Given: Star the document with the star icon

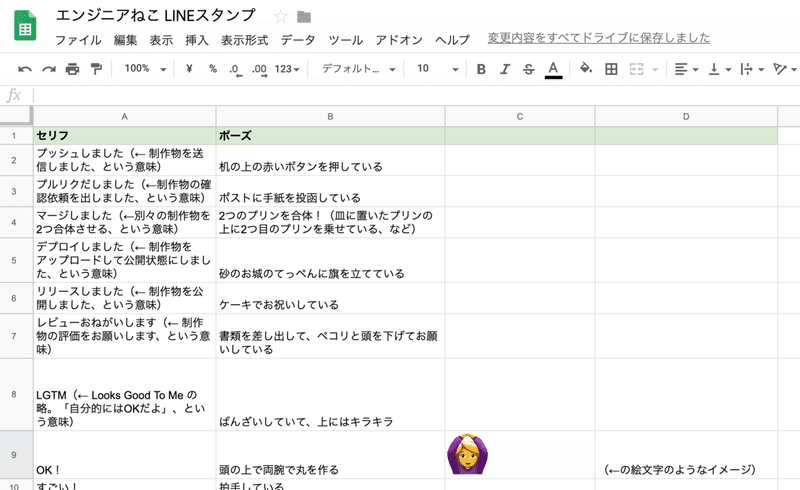Looking at the screenshot, I should [280, 17].
